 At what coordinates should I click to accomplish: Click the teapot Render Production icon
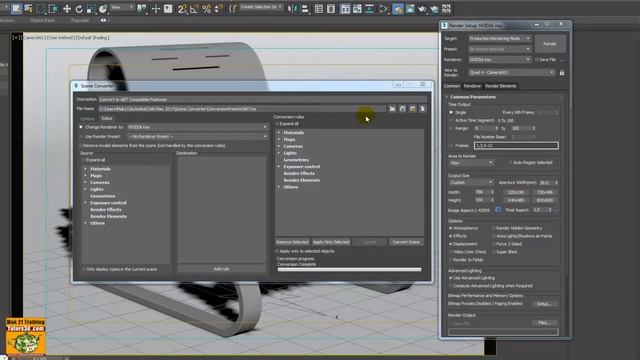(x=422, y=9)
